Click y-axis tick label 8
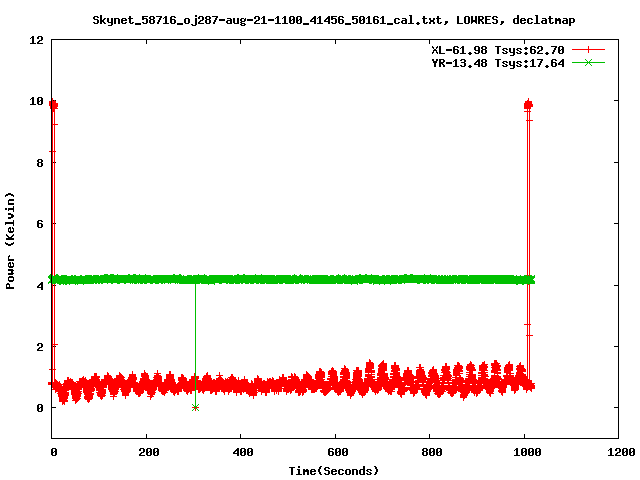Viewport: 640px width, 480px height. click(x=40, y=163)
